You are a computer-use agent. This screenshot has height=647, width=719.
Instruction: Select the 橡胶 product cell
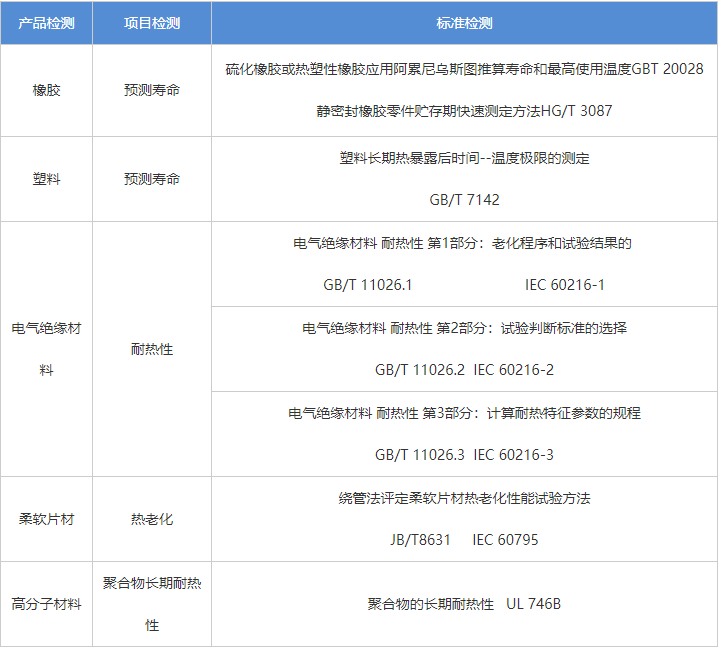[46, 90]
